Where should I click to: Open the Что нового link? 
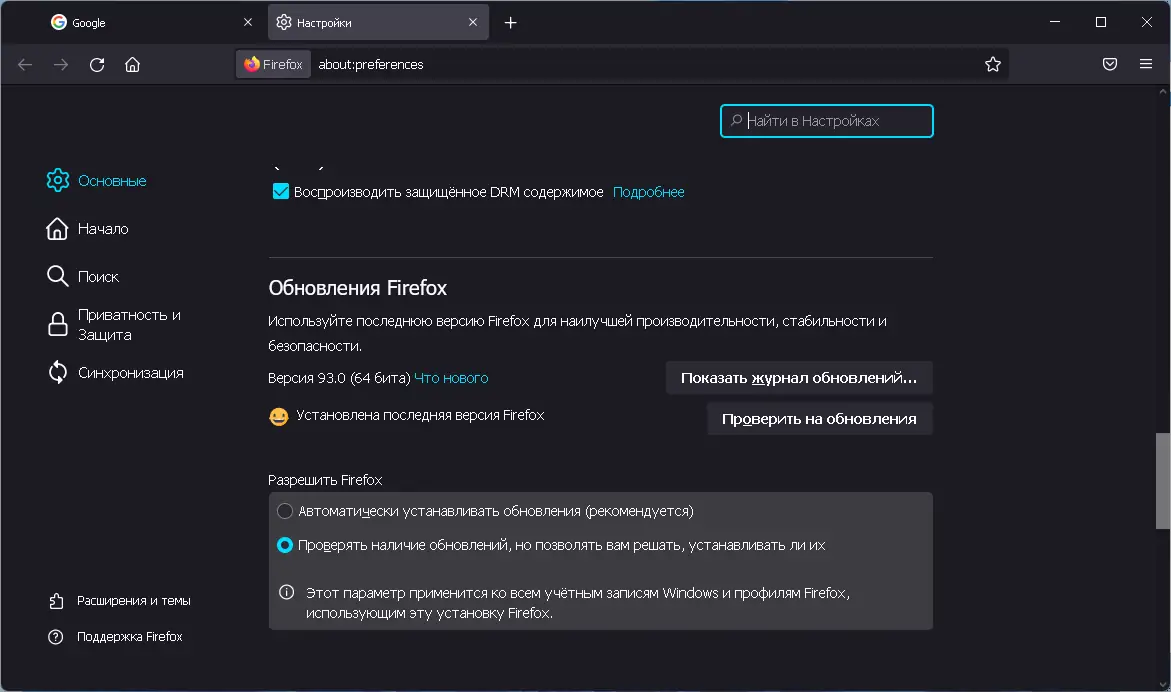(x=451, y=378)
